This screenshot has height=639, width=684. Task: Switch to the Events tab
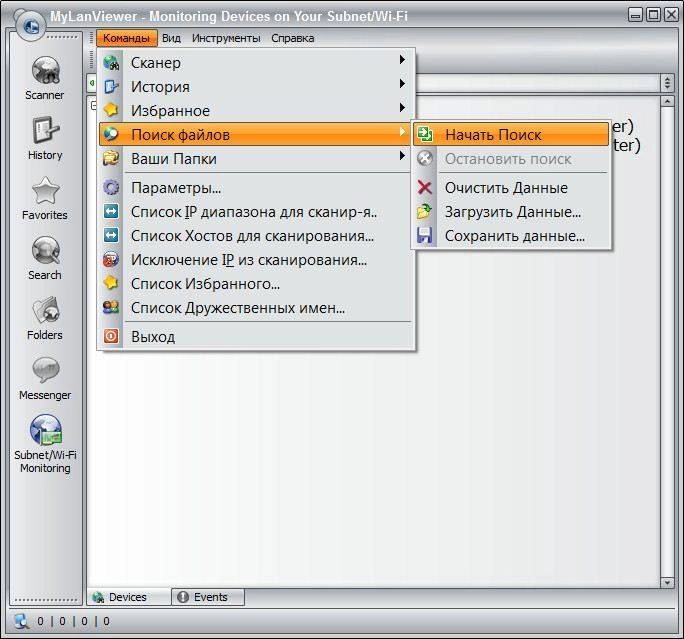pyautogui.click(x=208, y=597)
